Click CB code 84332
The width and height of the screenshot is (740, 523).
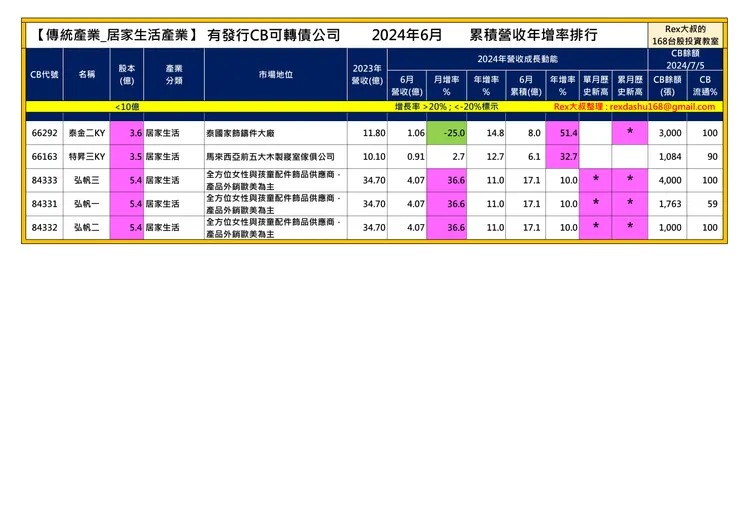coord(44,228)
